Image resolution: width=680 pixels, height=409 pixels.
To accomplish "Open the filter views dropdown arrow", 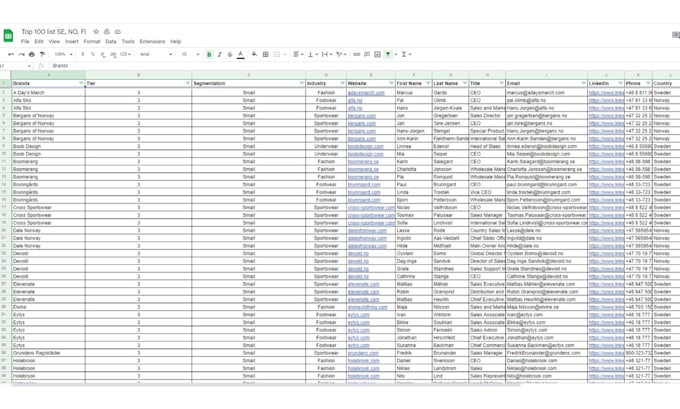I will point(396,54).
